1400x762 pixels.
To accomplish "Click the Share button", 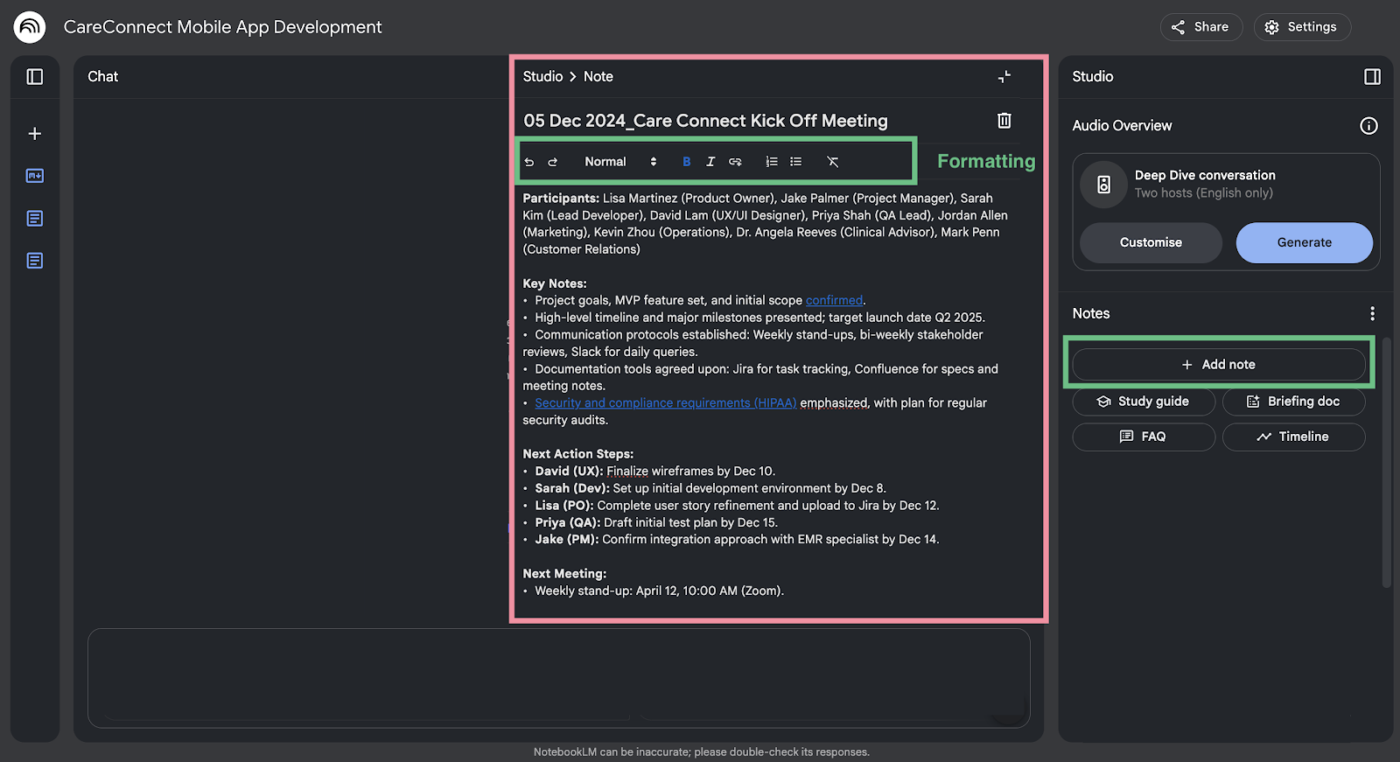I will coord(1201,27).
